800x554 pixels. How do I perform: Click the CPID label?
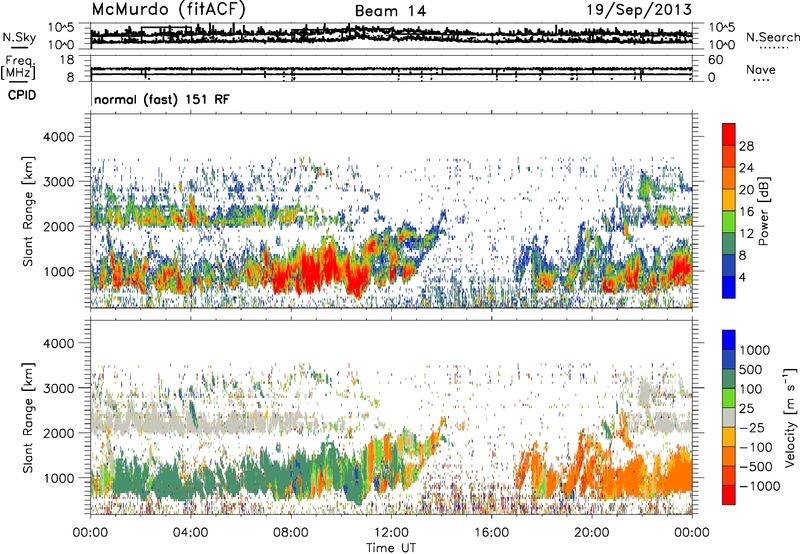tap(22, 95)
